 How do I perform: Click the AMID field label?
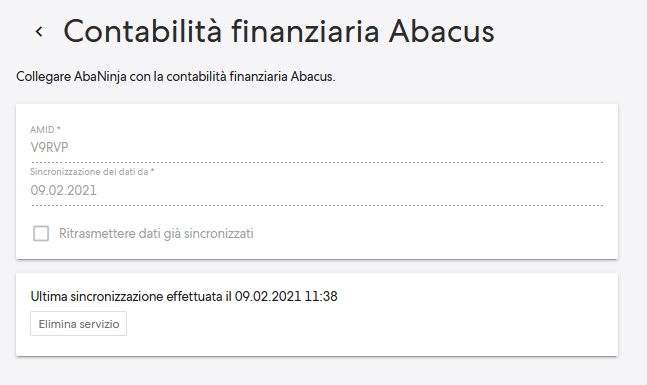click(x=42, y=130)
